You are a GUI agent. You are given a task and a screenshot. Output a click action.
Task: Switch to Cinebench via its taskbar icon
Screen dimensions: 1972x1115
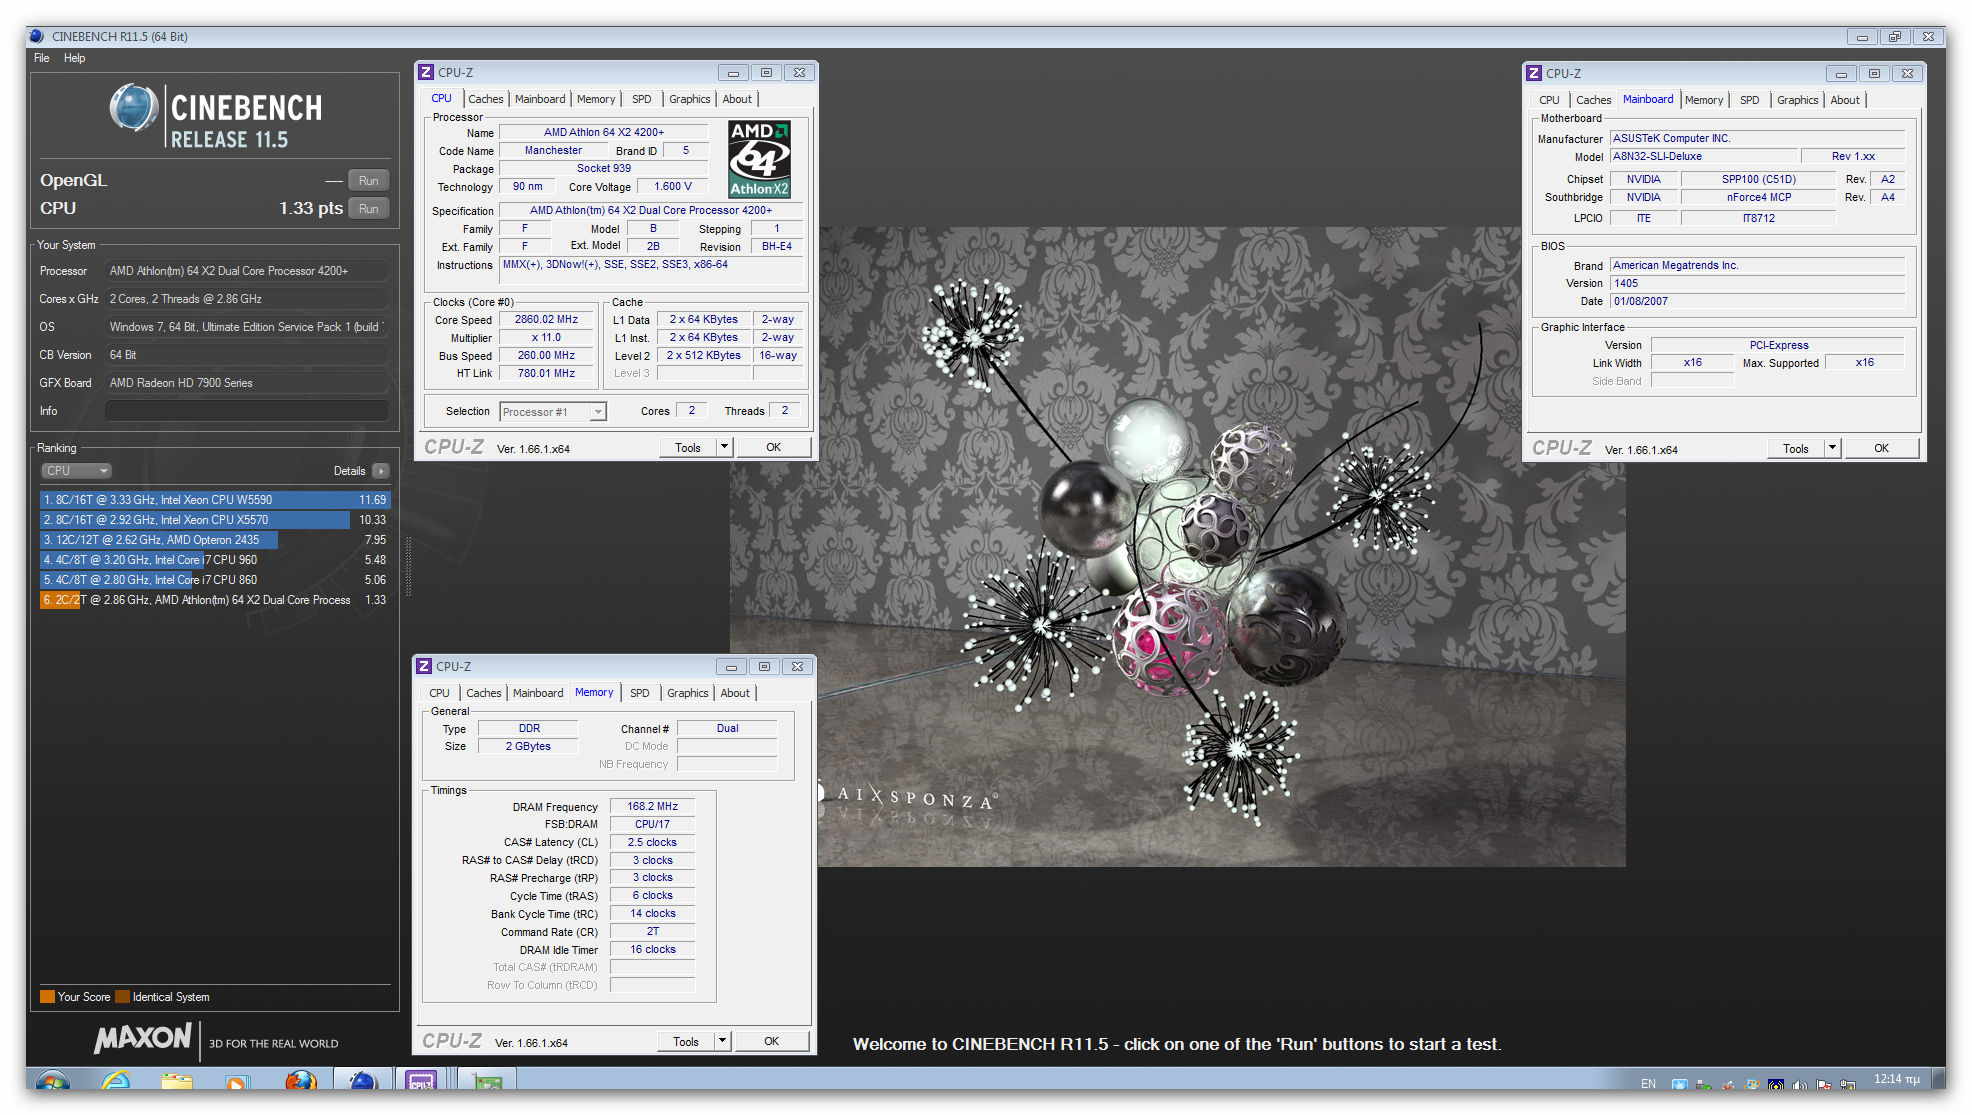362,1080
